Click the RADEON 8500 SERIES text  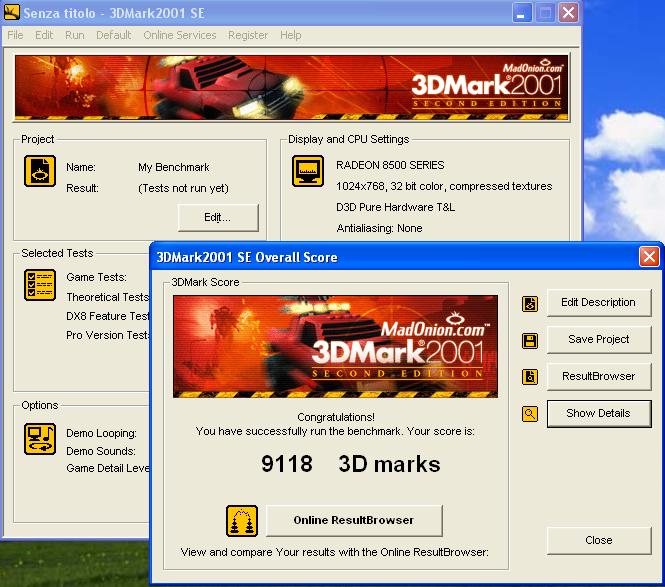click(390, 165)
